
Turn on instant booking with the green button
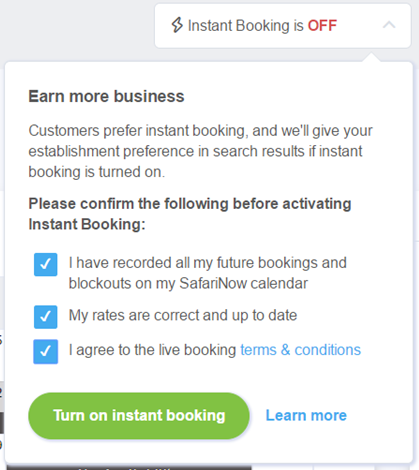tap(139, 416)
